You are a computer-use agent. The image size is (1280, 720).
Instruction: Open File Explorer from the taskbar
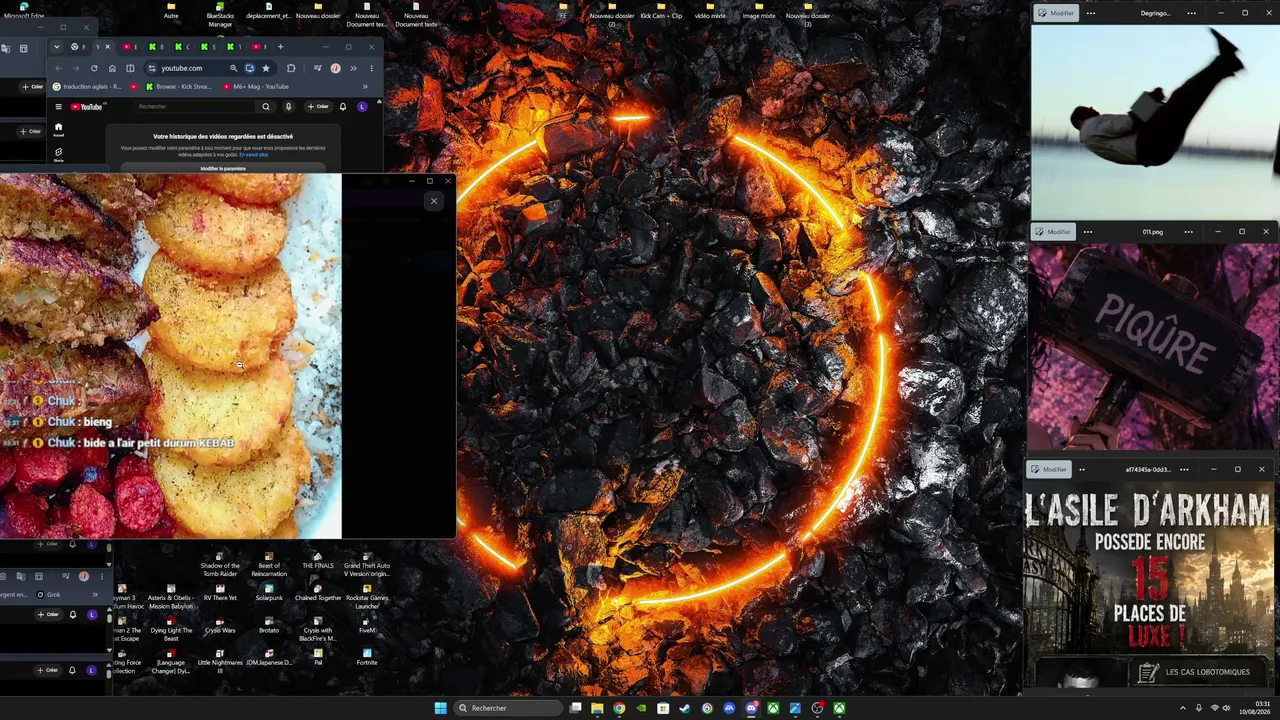[597, 708]
